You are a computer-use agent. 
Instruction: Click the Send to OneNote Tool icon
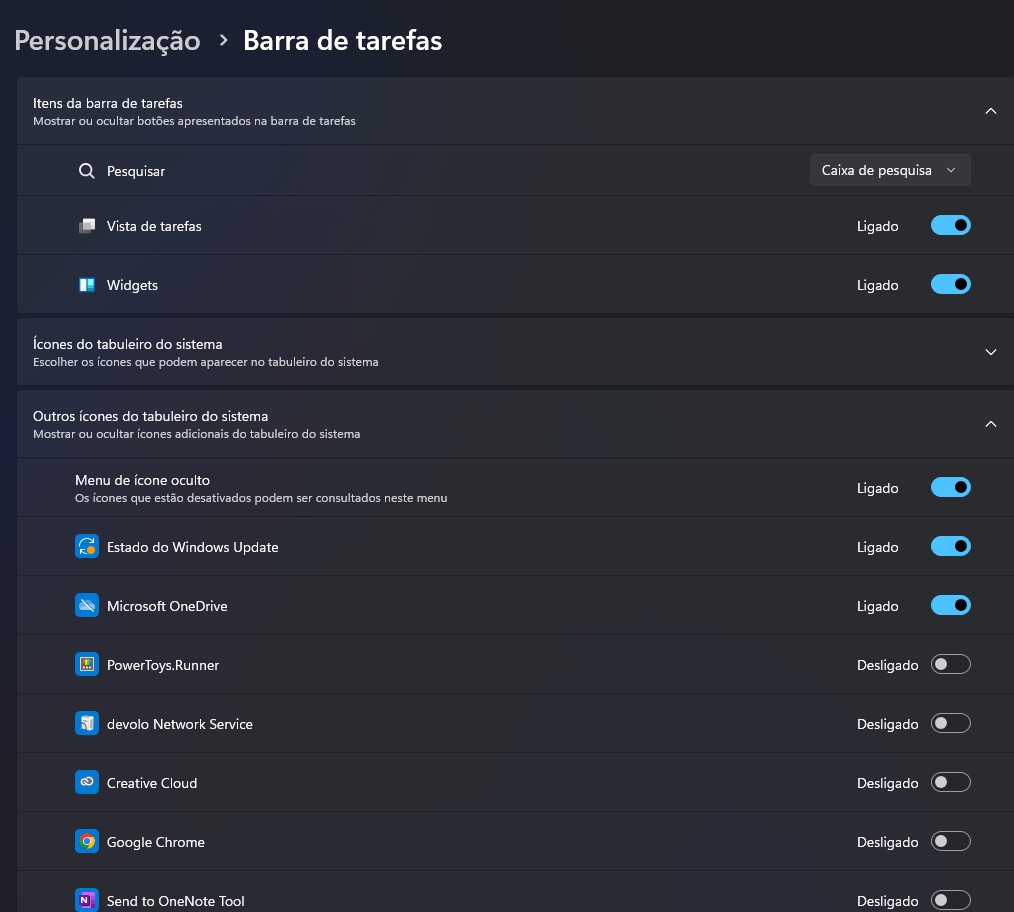[x=87, y=900]
